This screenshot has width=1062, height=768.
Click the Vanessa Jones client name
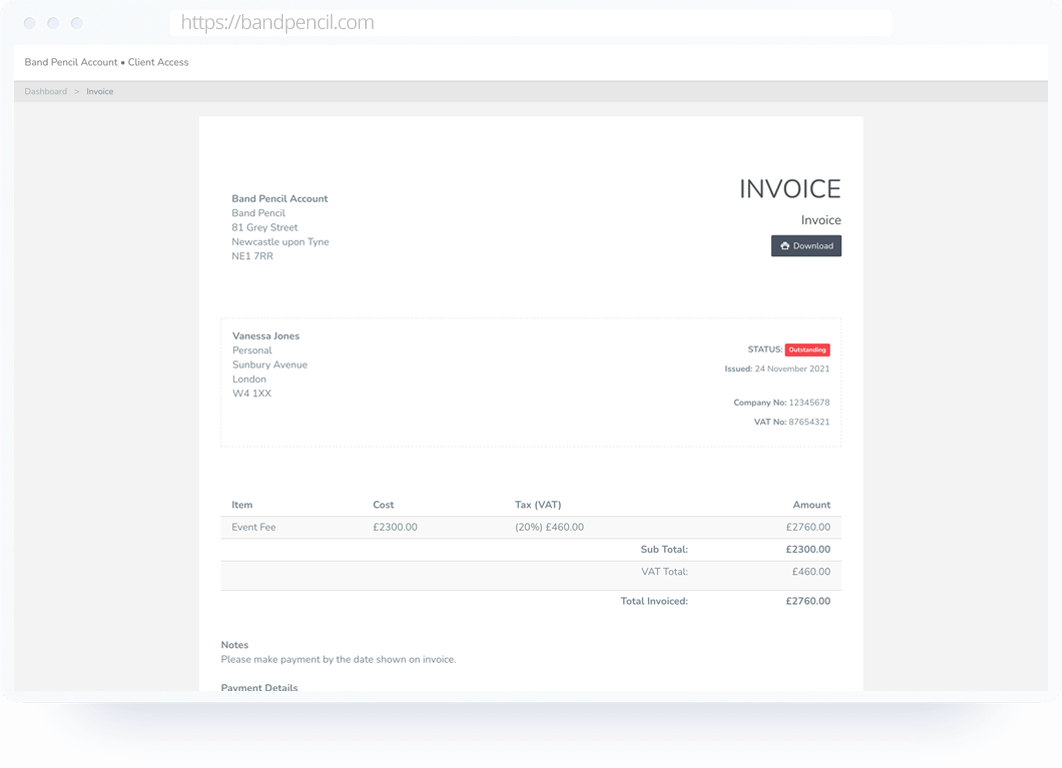[265, 336]
